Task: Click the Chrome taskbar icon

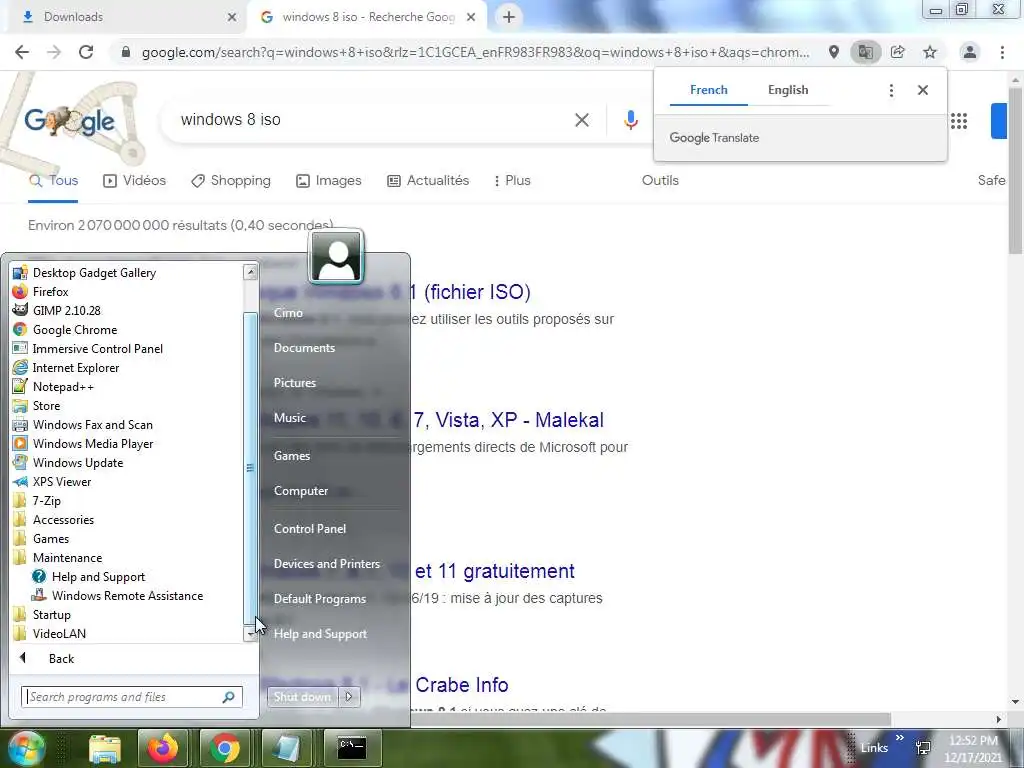Action: click(x=225, y=748)
